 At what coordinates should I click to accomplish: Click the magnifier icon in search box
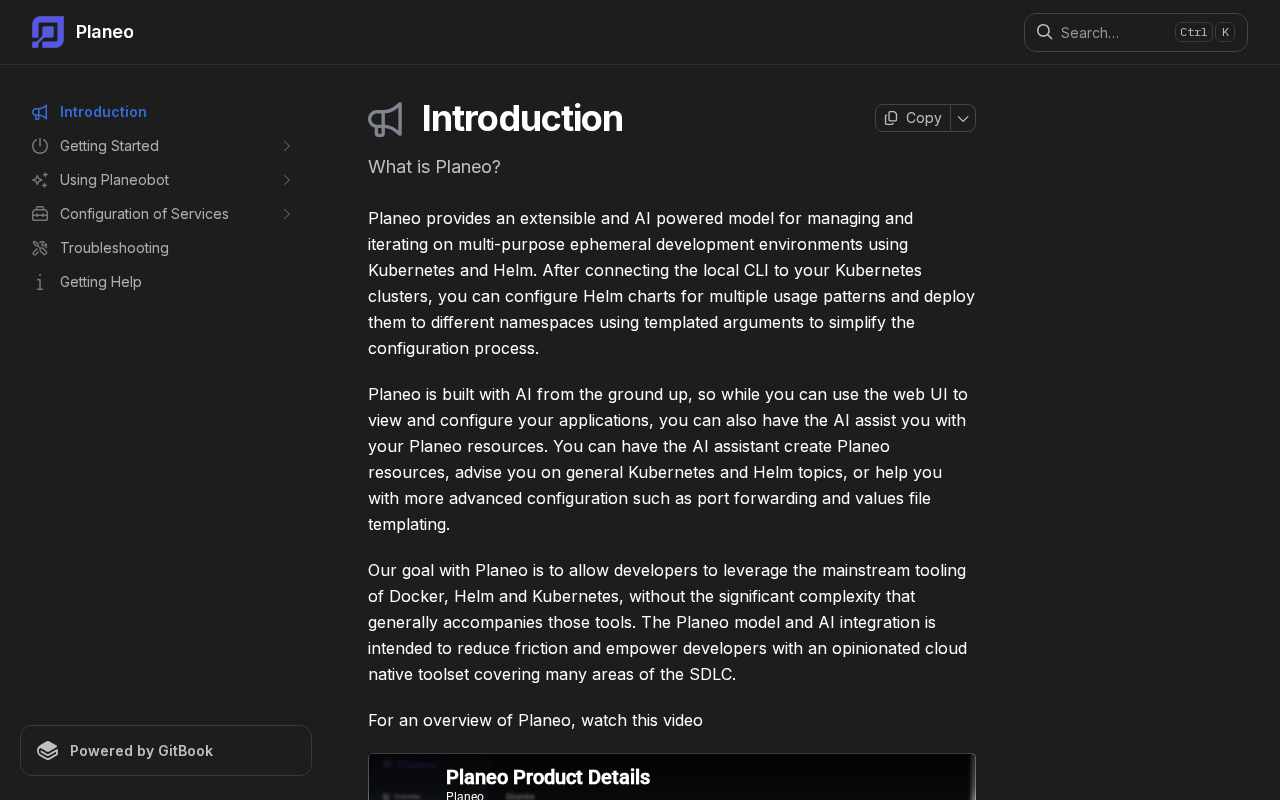[1044, 32]
